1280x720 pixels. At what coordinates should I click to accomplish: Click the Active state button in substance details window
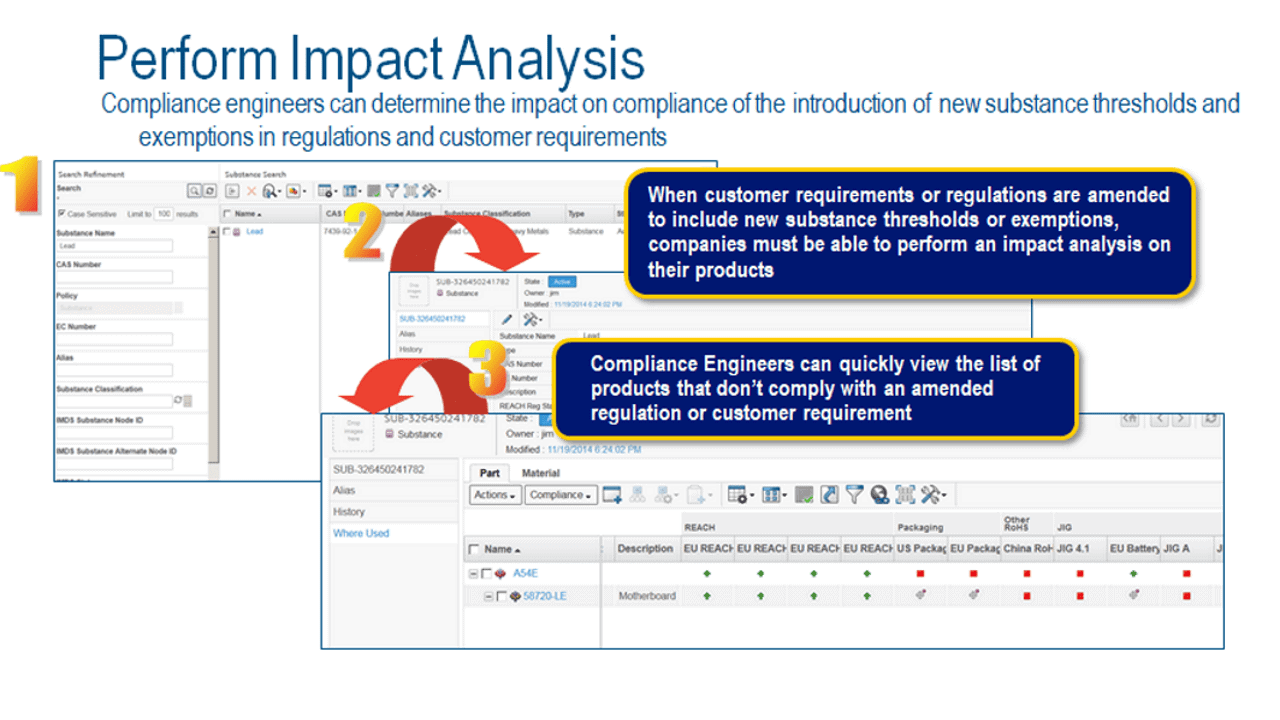click(563, 282)
